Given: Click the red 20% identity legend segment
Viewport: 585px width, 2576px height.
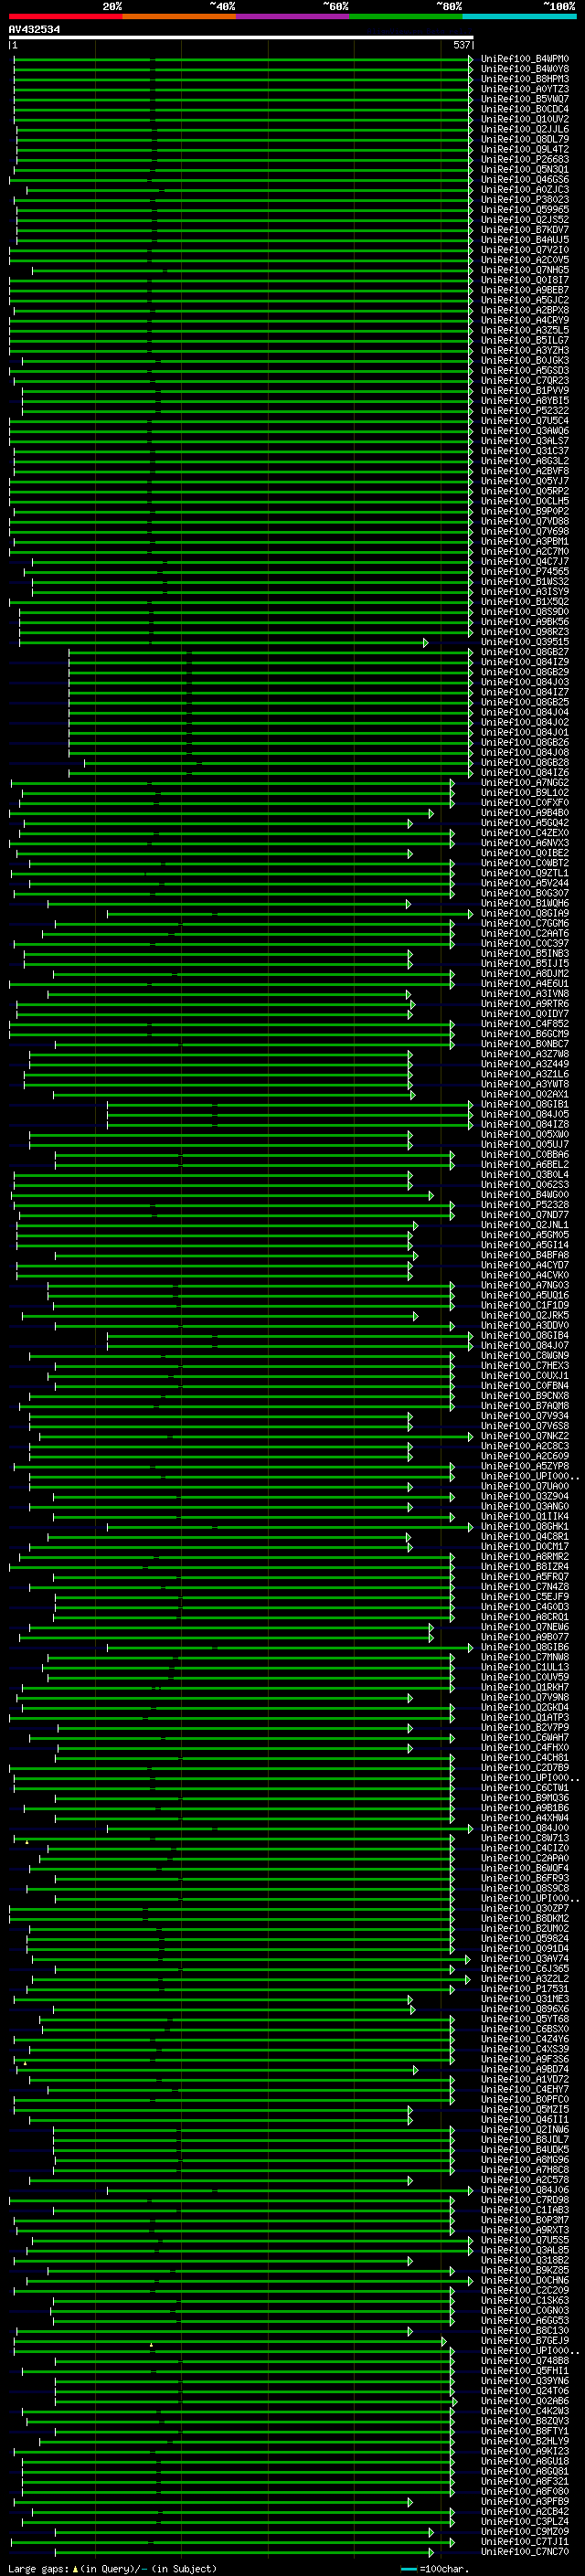Looking at the screenshot, I should pyautogui.click(x=65, y=16).
